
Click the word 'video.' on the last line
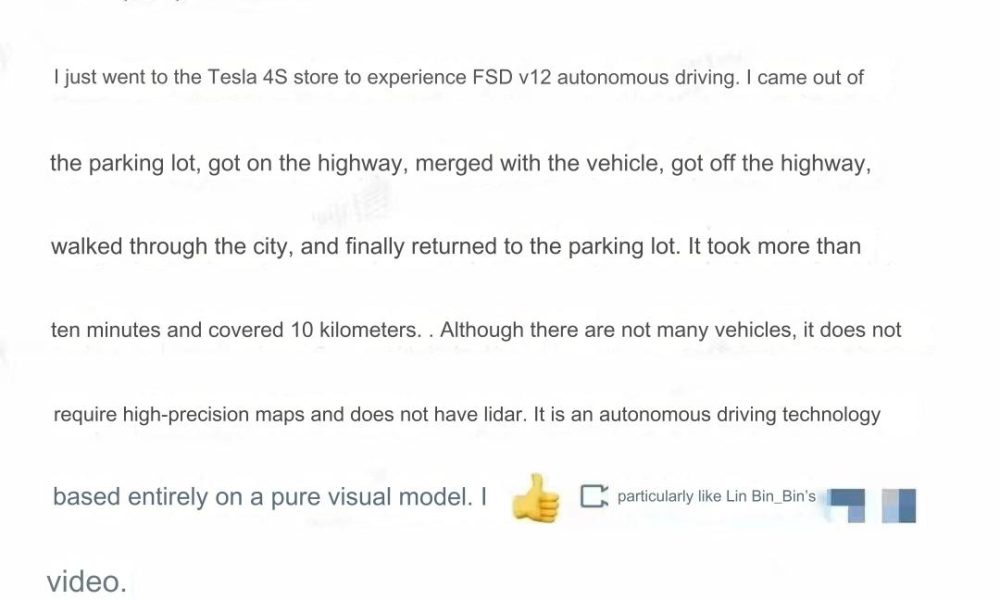pos(87,582)
